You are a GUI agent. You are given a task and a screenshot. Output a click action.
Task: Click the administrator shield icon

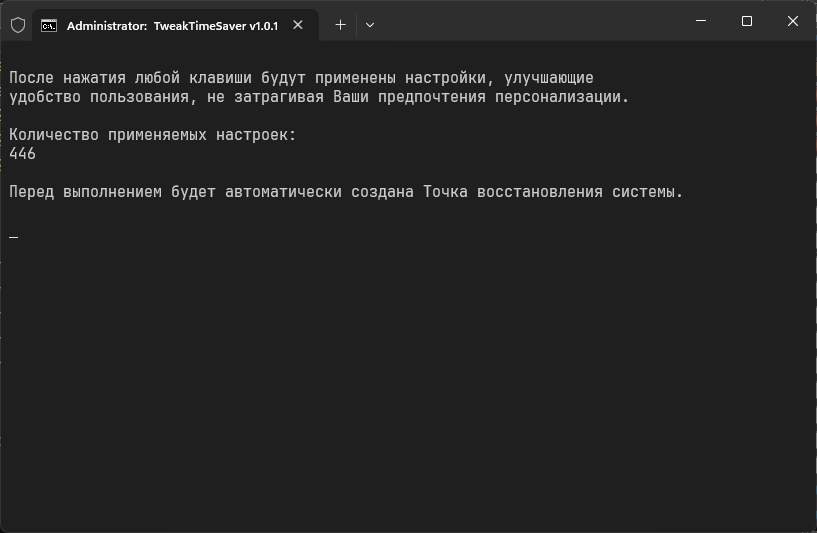point(18,25)
